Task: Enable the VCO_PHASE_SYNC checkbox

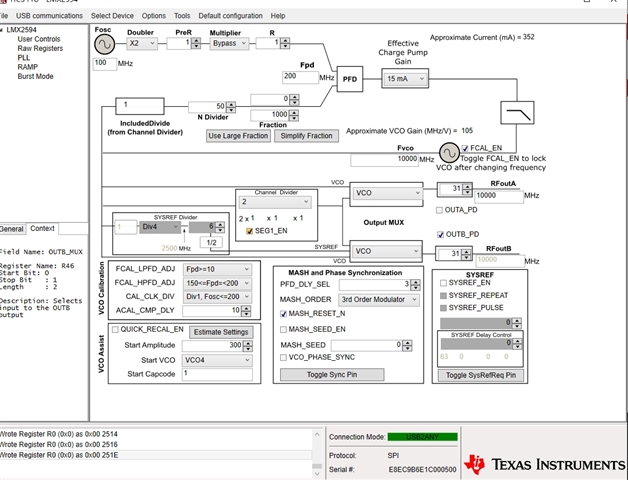Action: click(x=284, y=357)
